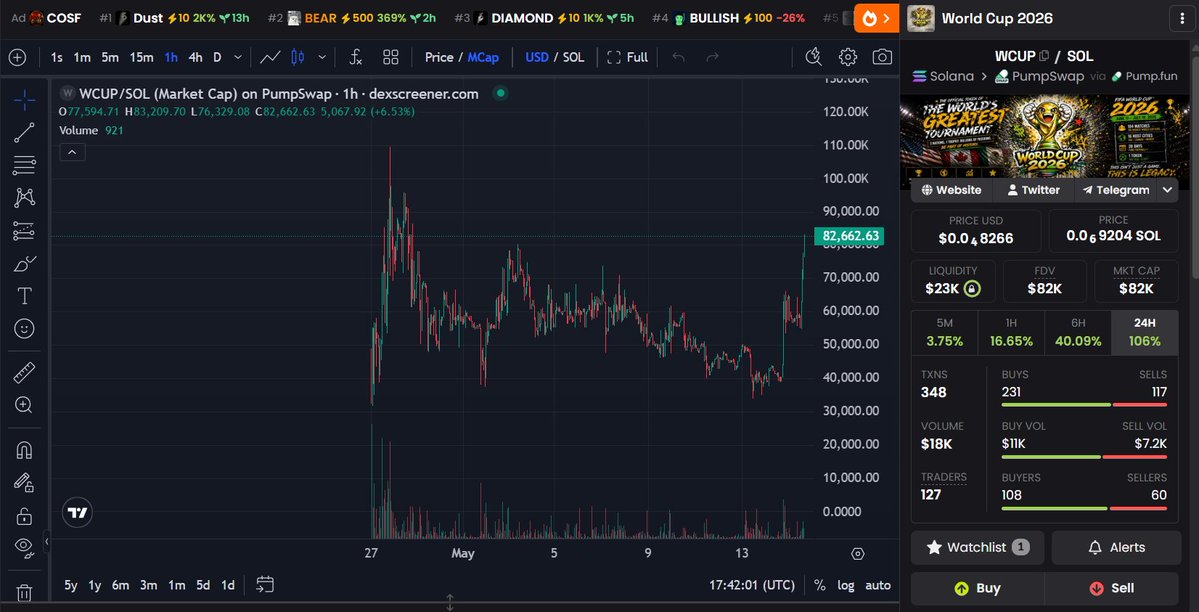Expand the chart style dropdown arrow
The height and width of the screenshot is (612, 1199).
pyautogui.click(x=322, y=57)
